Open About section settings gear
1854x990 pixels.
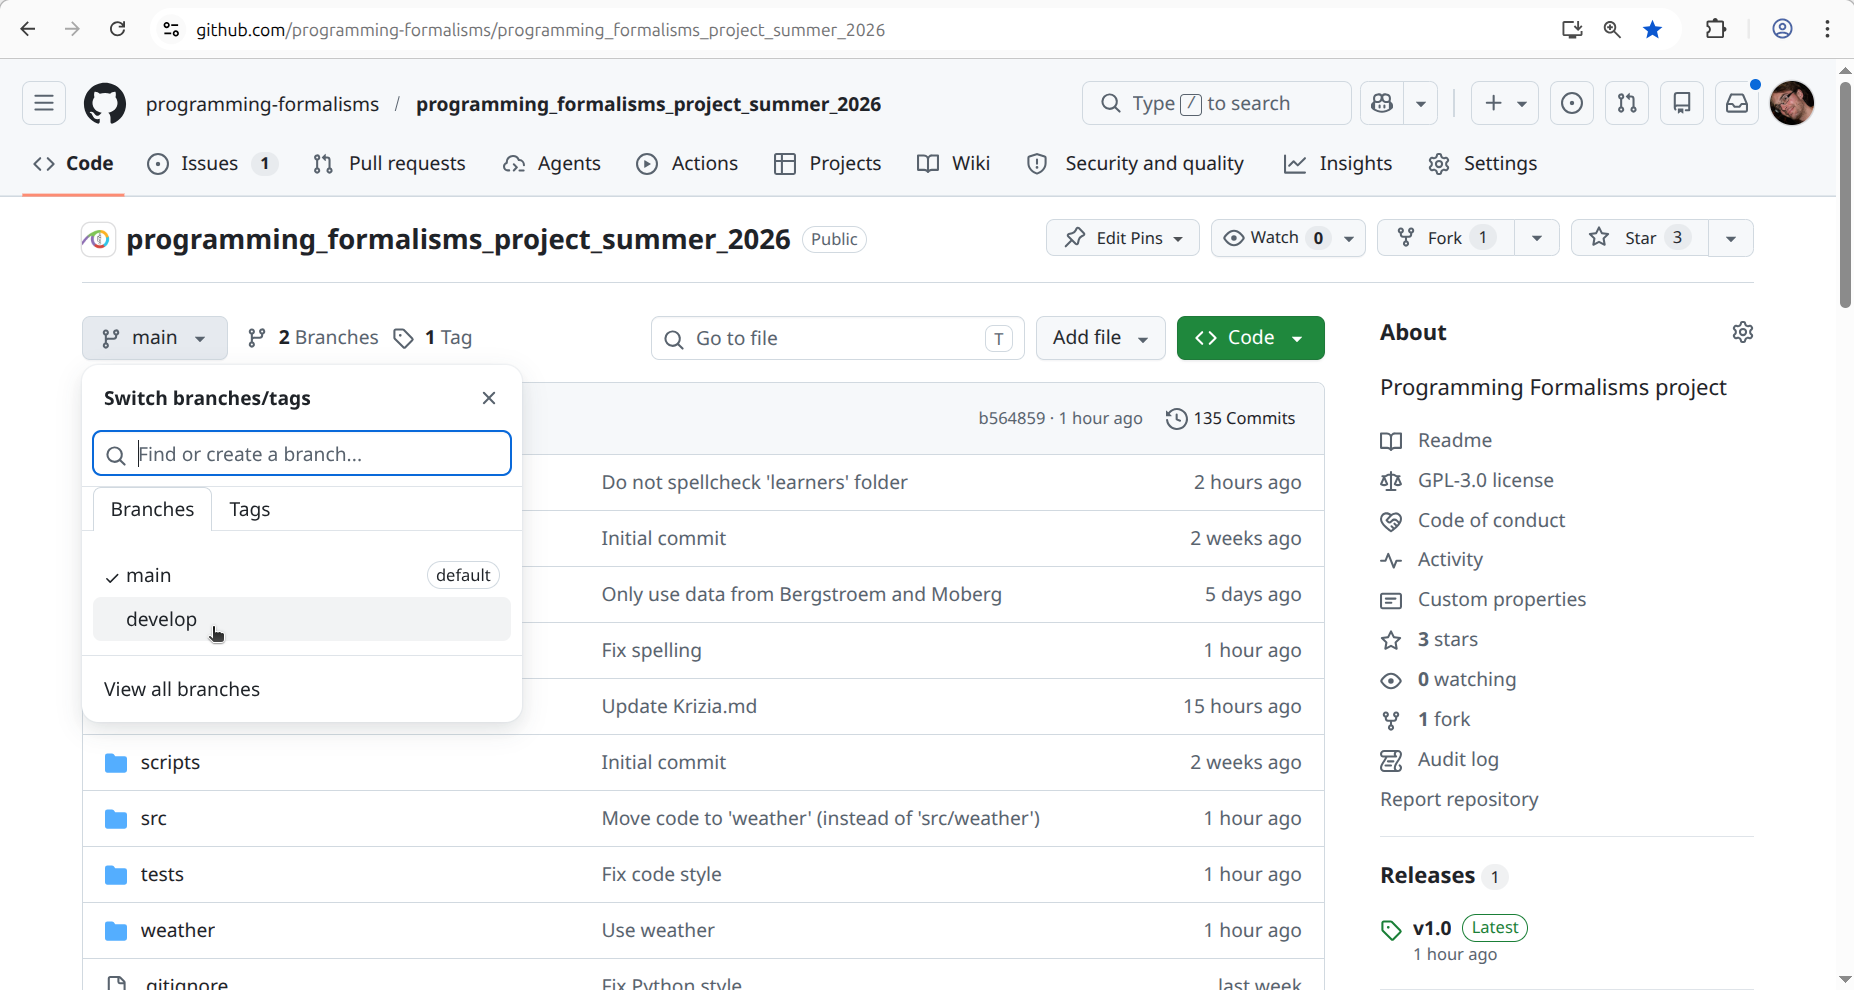click(1743, 332)
